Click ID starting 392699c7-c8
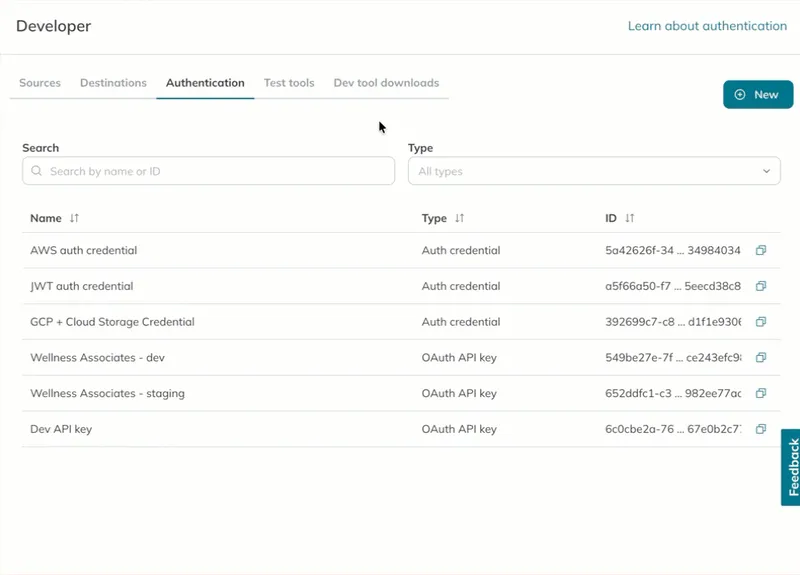This screenshot has height=575, width=800. [x=672, y=321]
